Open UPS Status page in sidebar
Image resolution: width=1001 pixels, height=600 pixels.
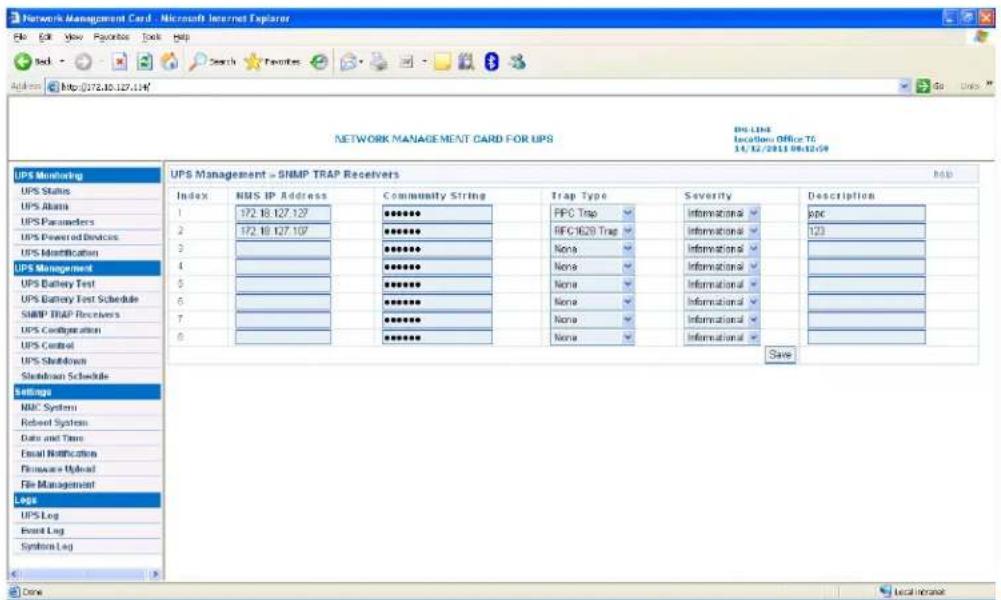(x=45, y=191)
